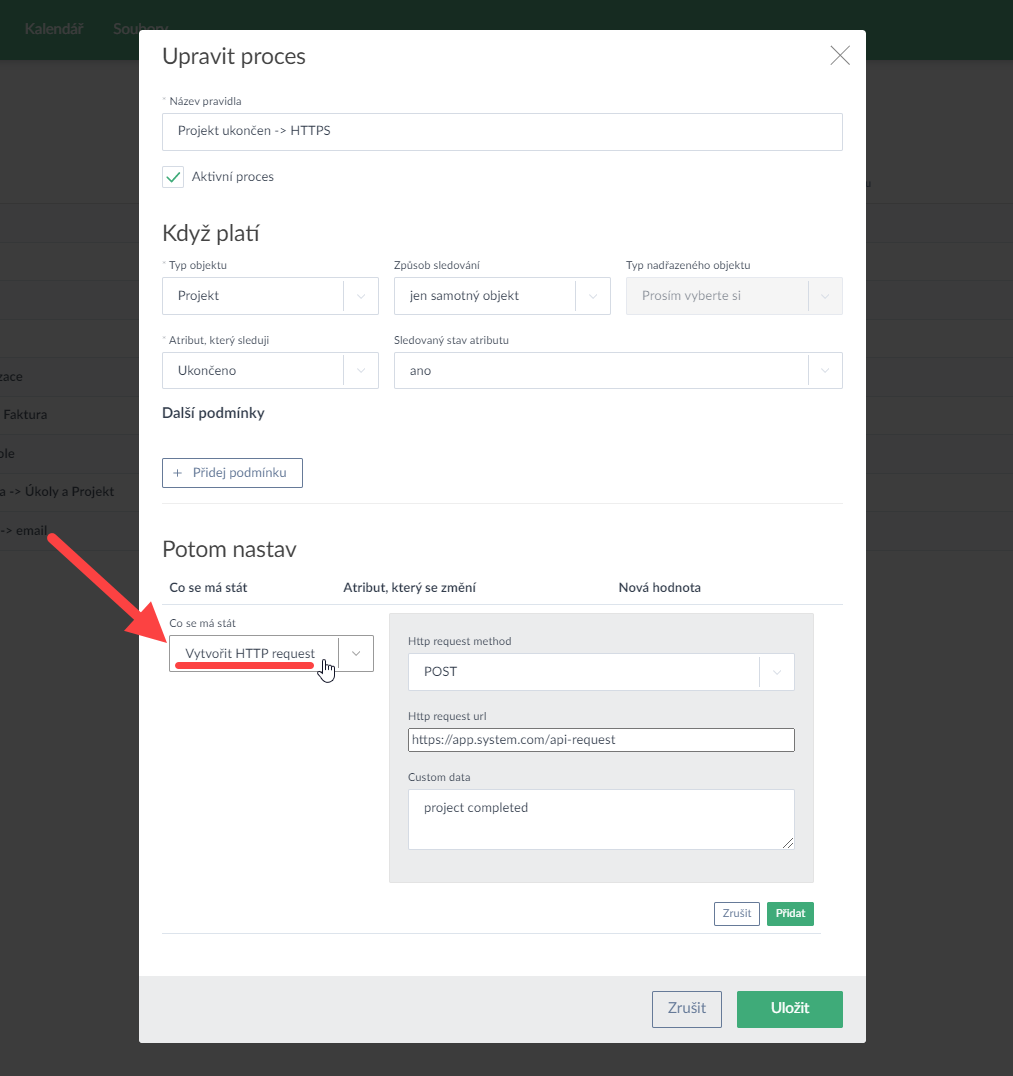Click inside the Custom data textarea
The width and height of the screenshot is (1013, 1076).
coord(601,819)
